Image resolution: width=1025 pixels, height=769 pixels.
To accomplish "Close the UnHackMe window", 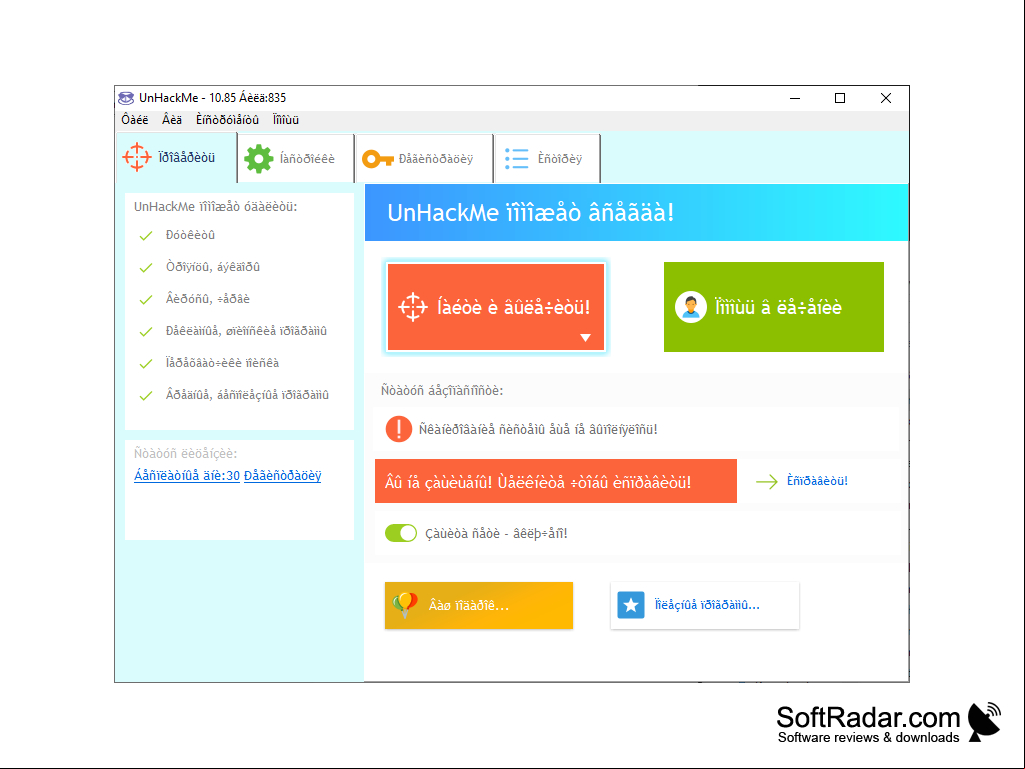I will tap(886, 98).
